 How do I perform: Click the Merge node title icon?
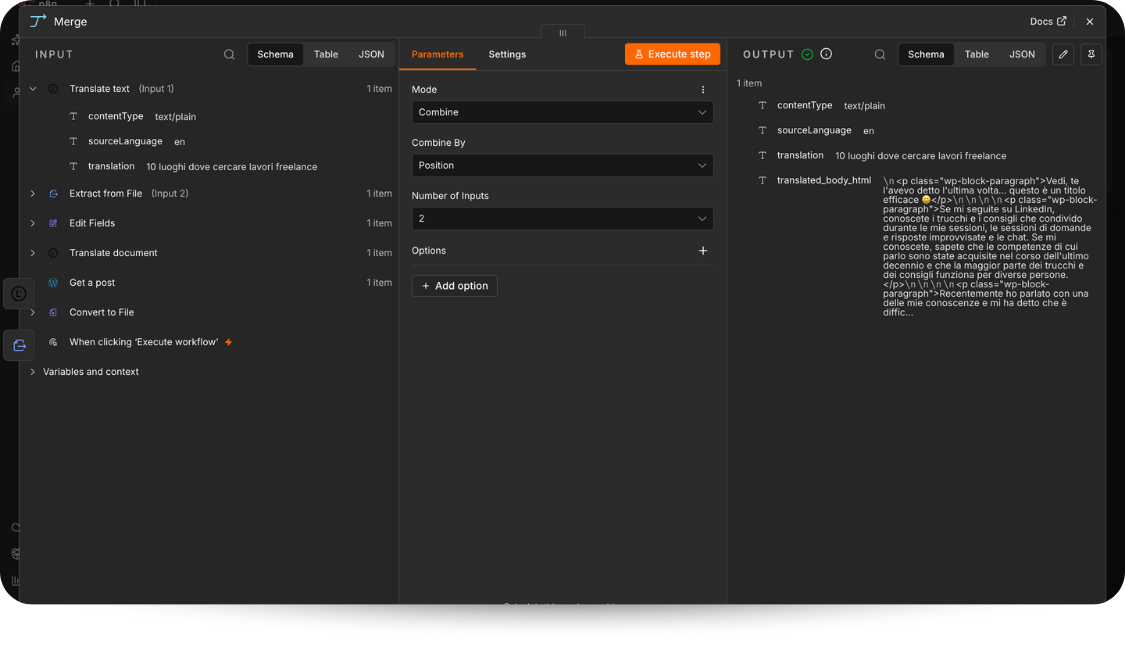(38, 22)
